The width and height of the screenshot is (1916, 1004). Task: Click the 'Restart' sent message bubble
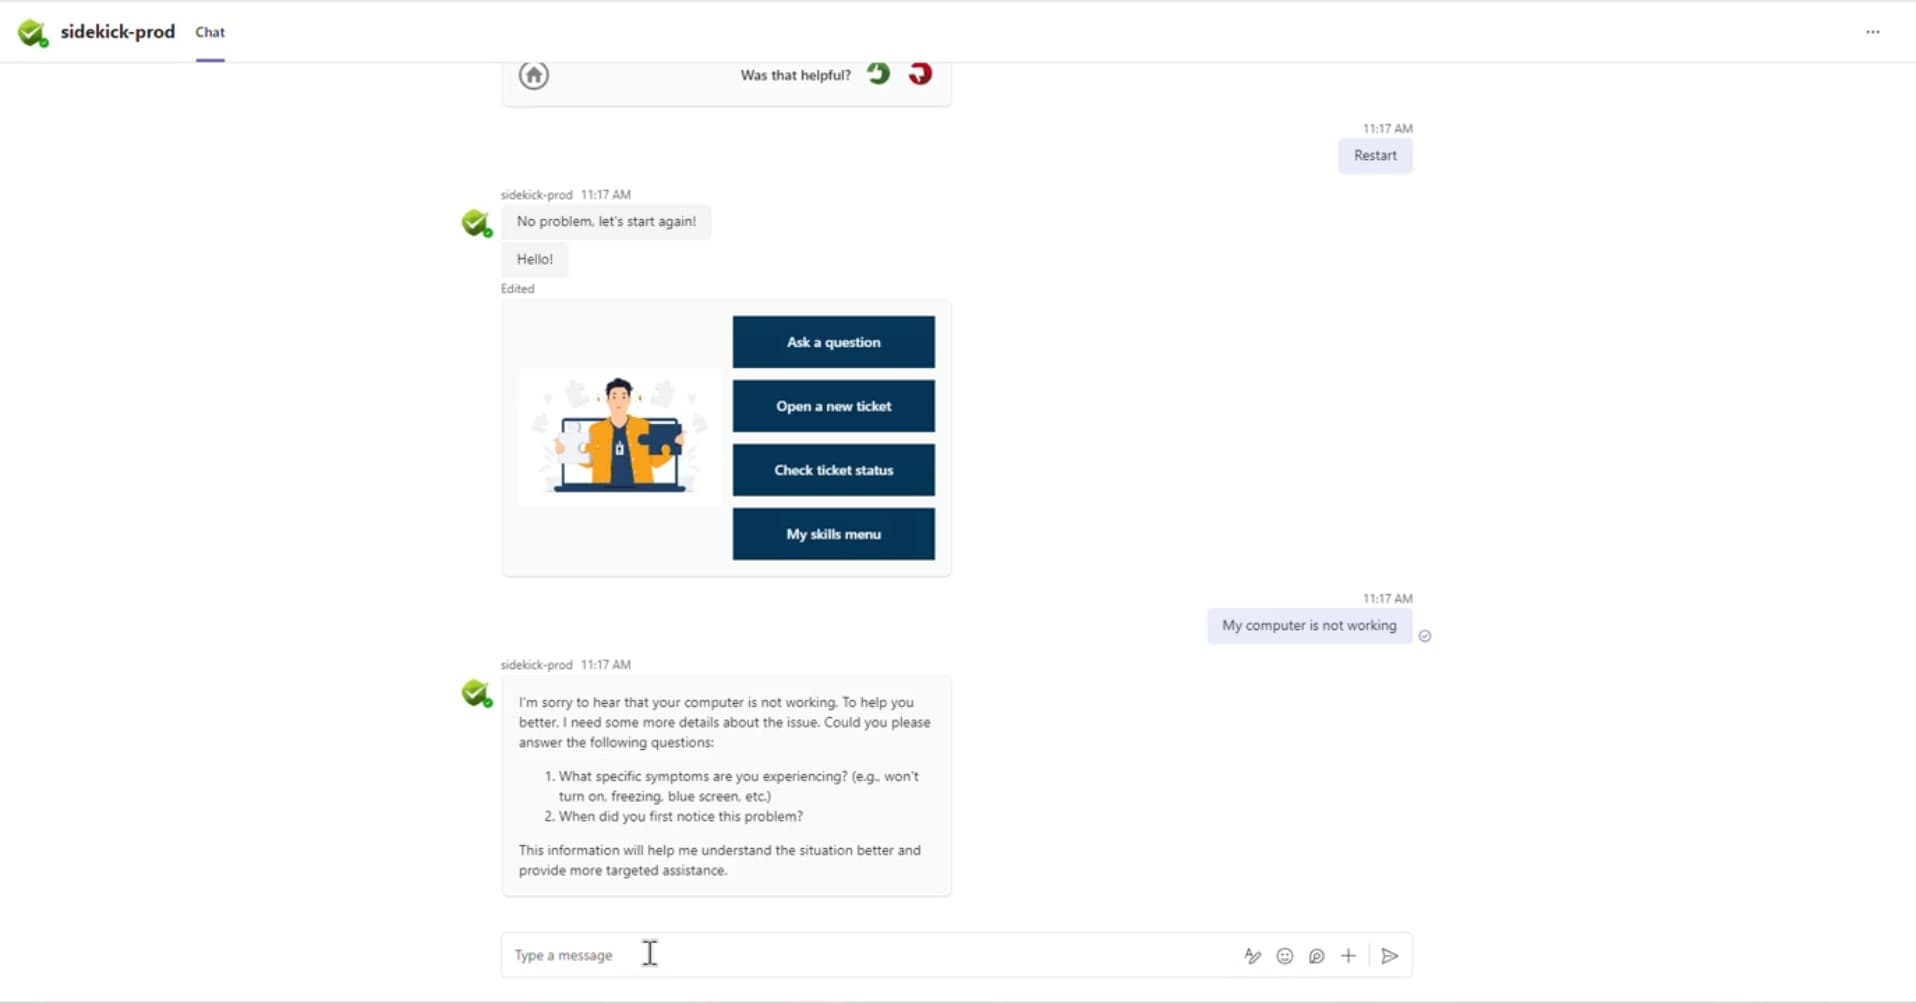1376,156
